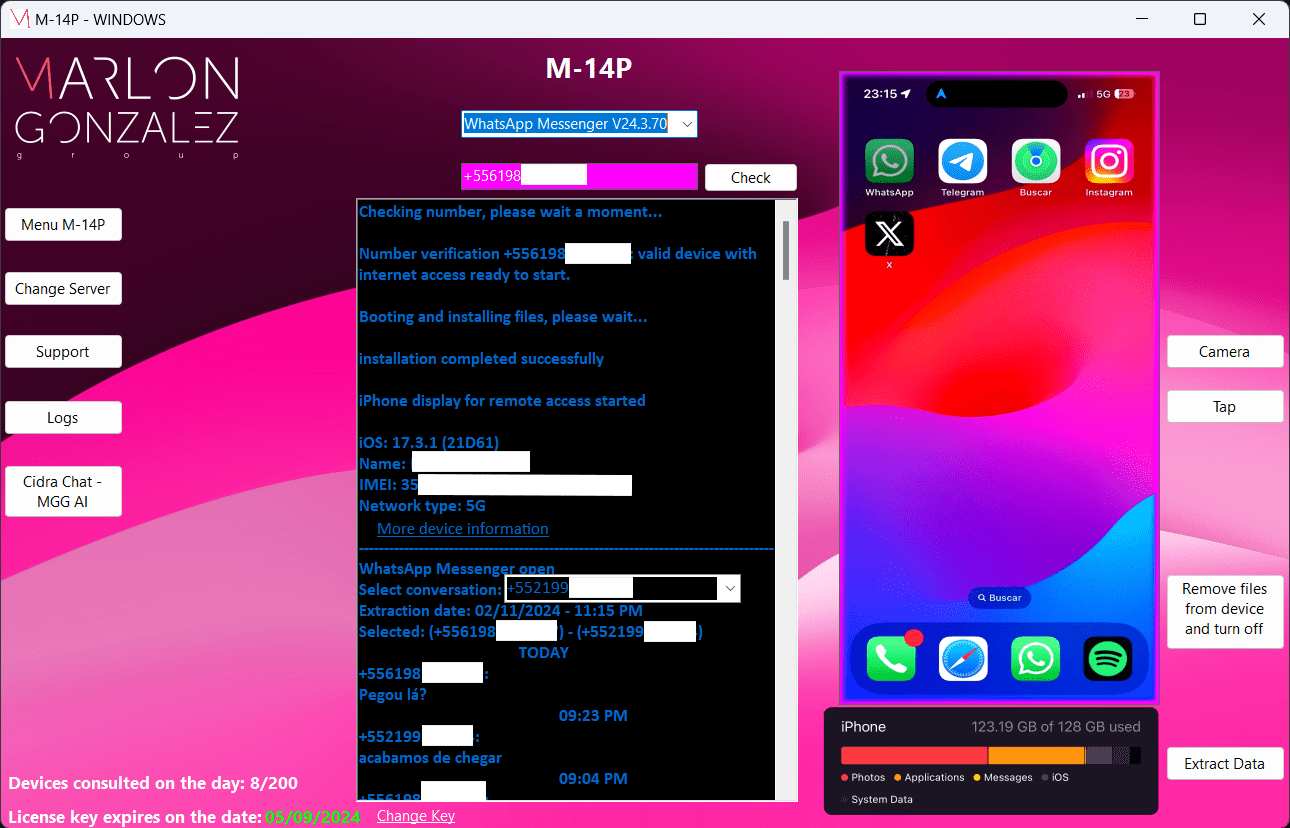Maximize the M-14P window

1200,19
